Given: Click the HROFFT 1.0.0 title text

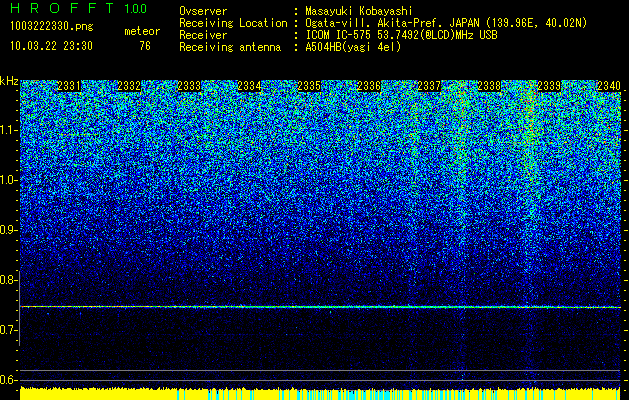Looking at the screenshot, I should 78,8.
